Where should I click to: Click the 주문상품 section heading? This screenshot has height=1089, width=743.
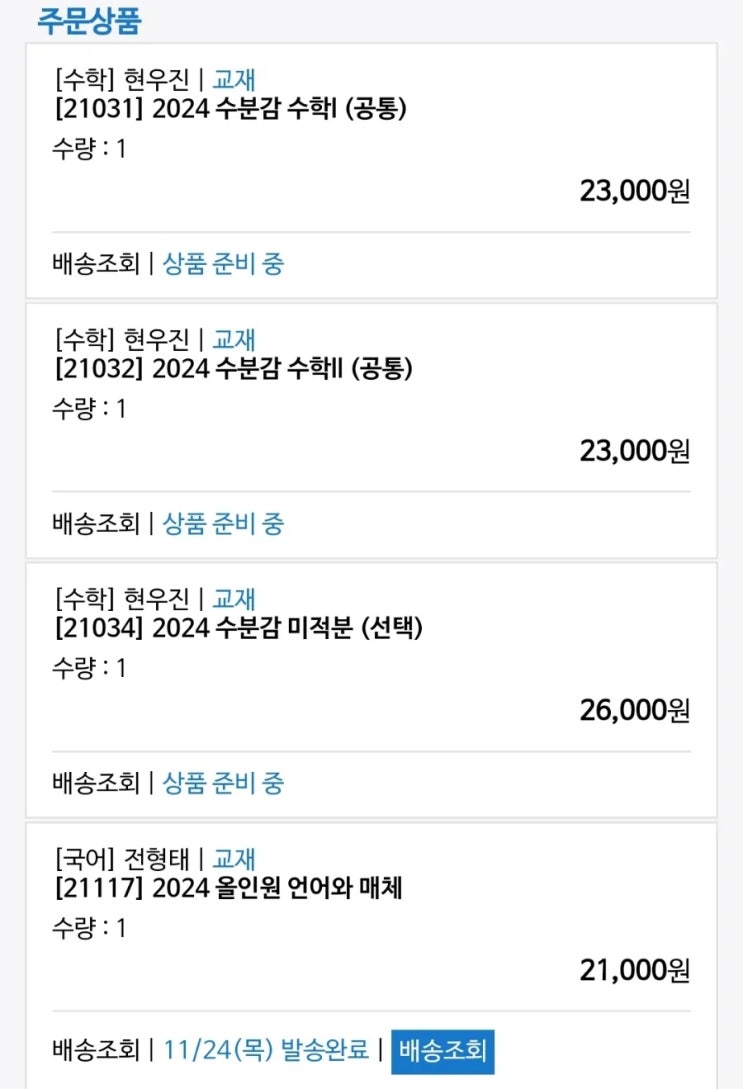tap(89, 21)
